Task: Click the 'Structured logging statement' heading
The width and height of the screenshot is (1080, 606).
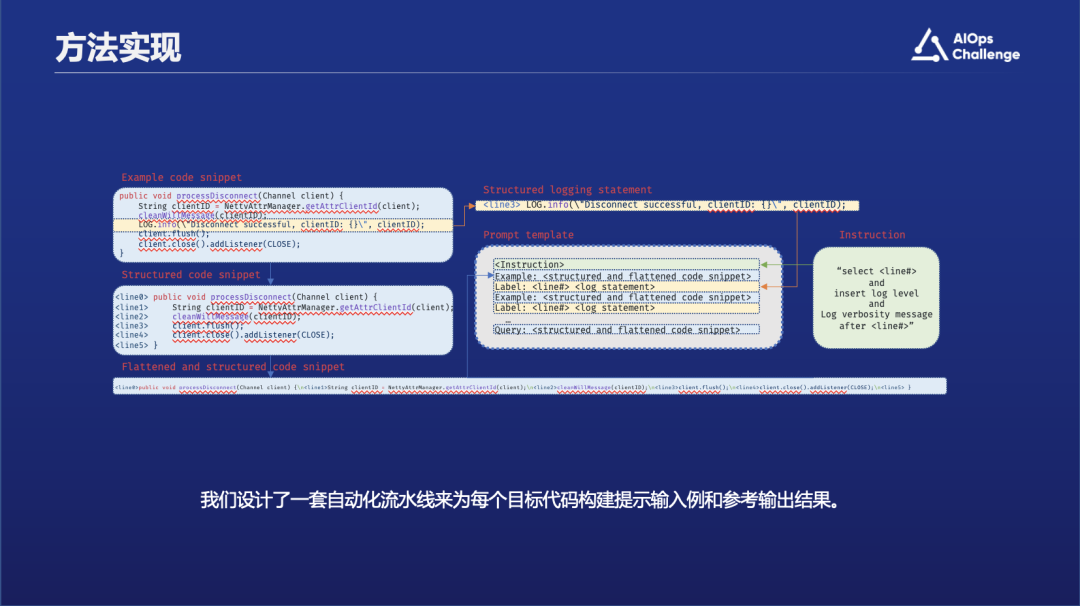Action: coord(567,190)
